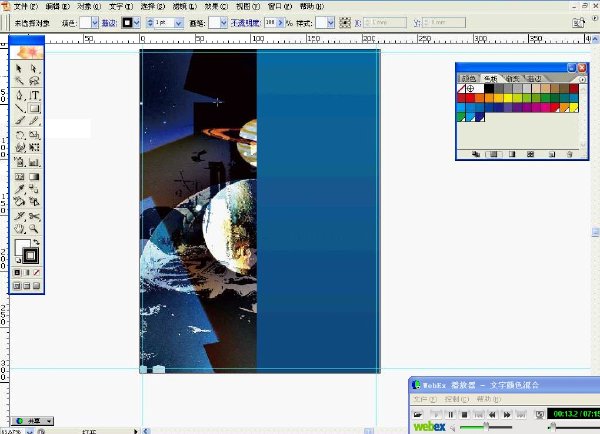Screen dimensions: 600x434
Task: Select the Magic Wand tool
Action: click(19, 81)
